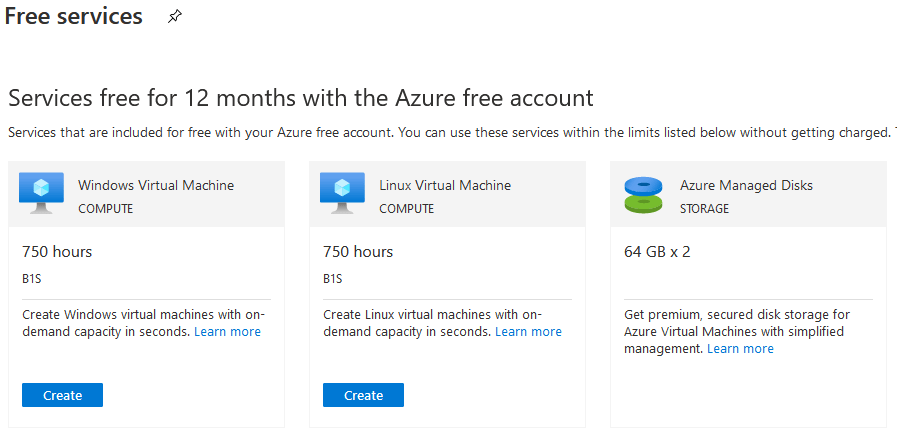The image size is (897, 437).
Task: Click the Windows Virtual Machine monitor icon
Action: click(41, 193)
